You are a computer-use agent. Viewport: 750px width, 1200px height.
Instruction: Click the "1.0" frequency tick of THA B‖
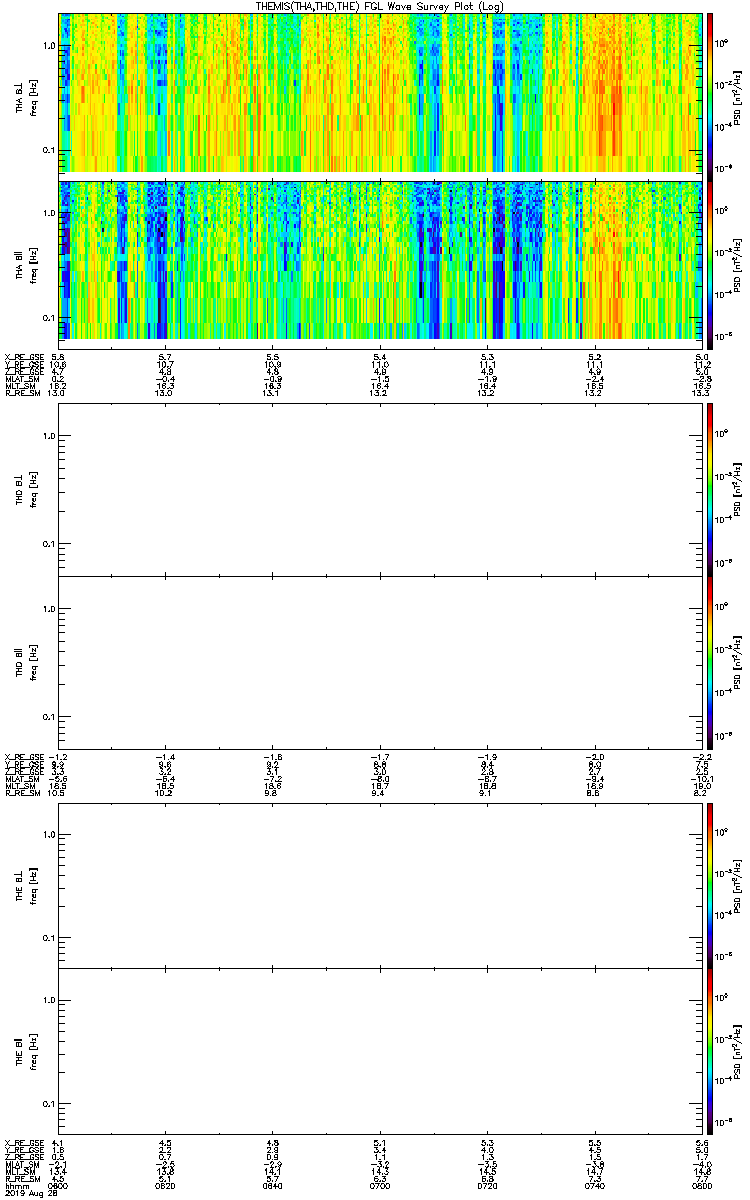tap(49, 214)
